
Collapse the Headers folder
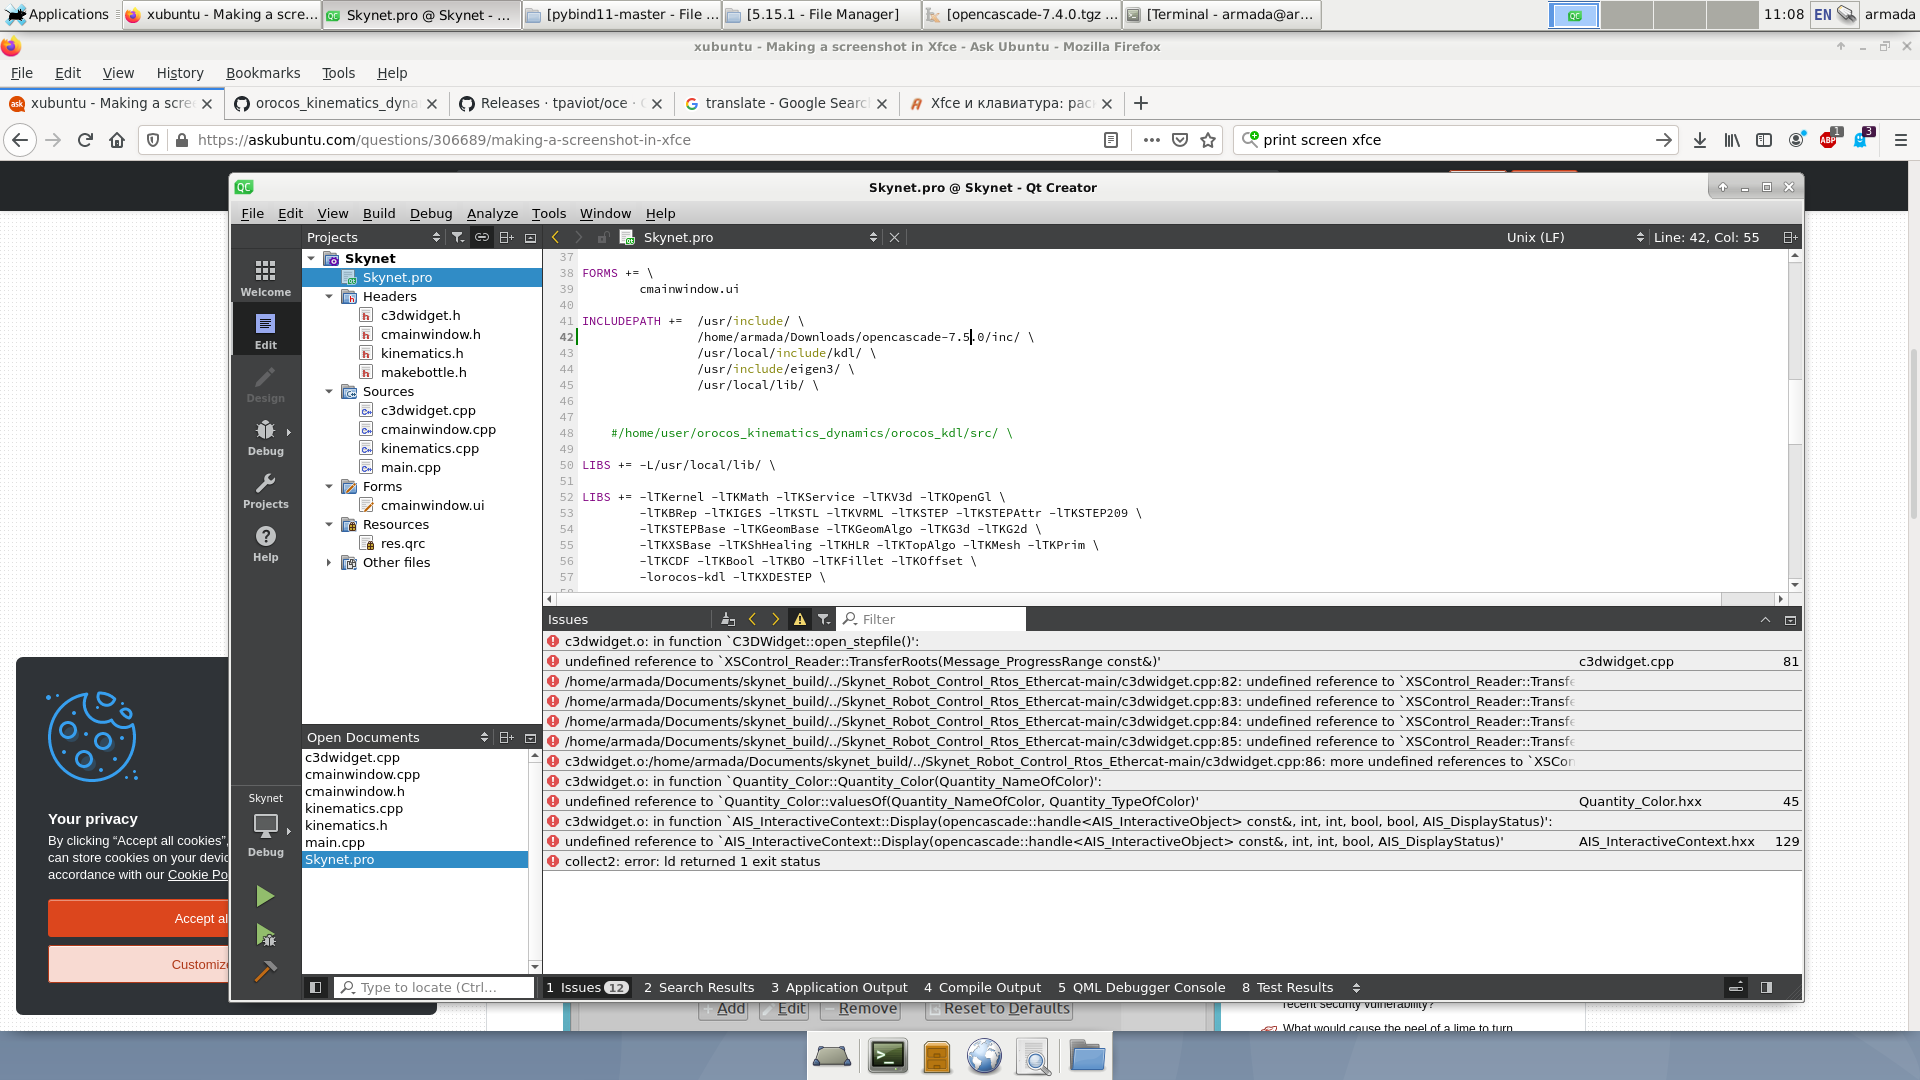click(x=329, y=296)
